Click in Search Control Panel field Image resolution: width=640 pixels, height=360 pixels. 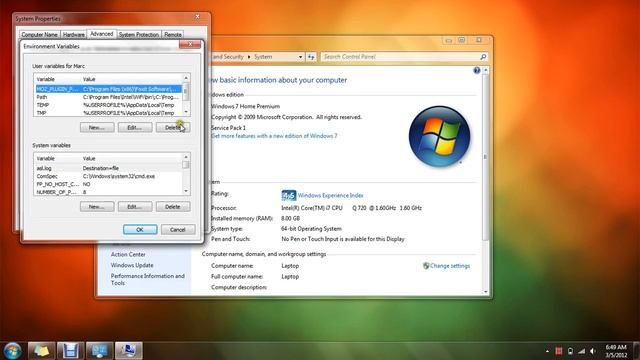point(400,57)
